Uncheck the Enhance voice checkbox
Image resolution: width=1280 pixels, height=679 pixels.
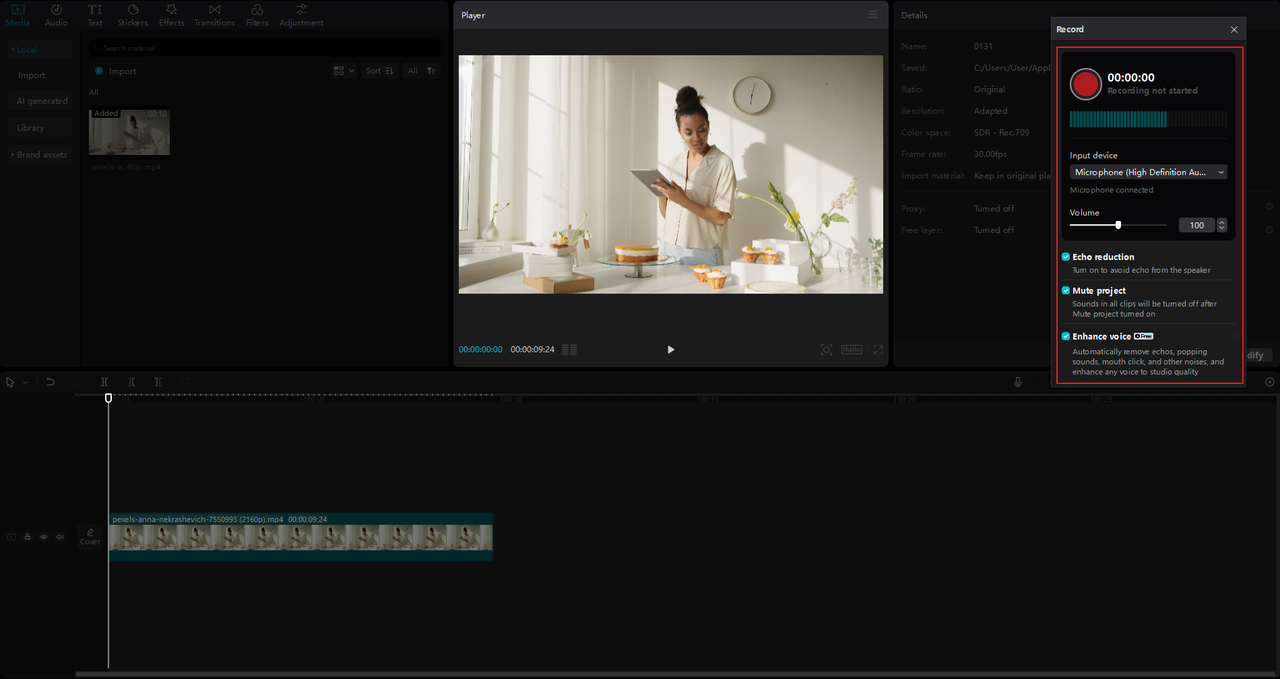pos(1066,336)
